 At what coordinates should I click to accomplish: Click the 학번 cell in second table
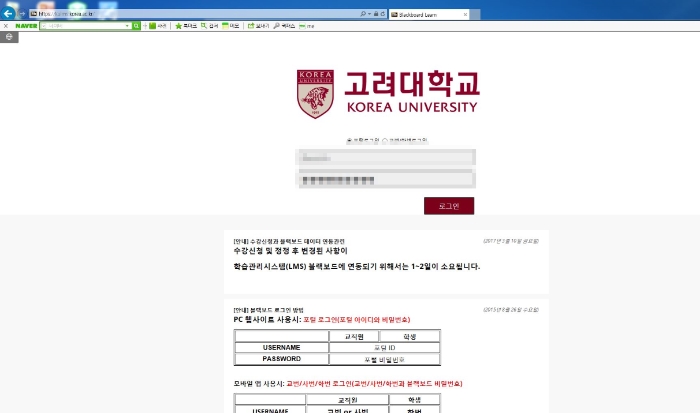tap(414, 410)
